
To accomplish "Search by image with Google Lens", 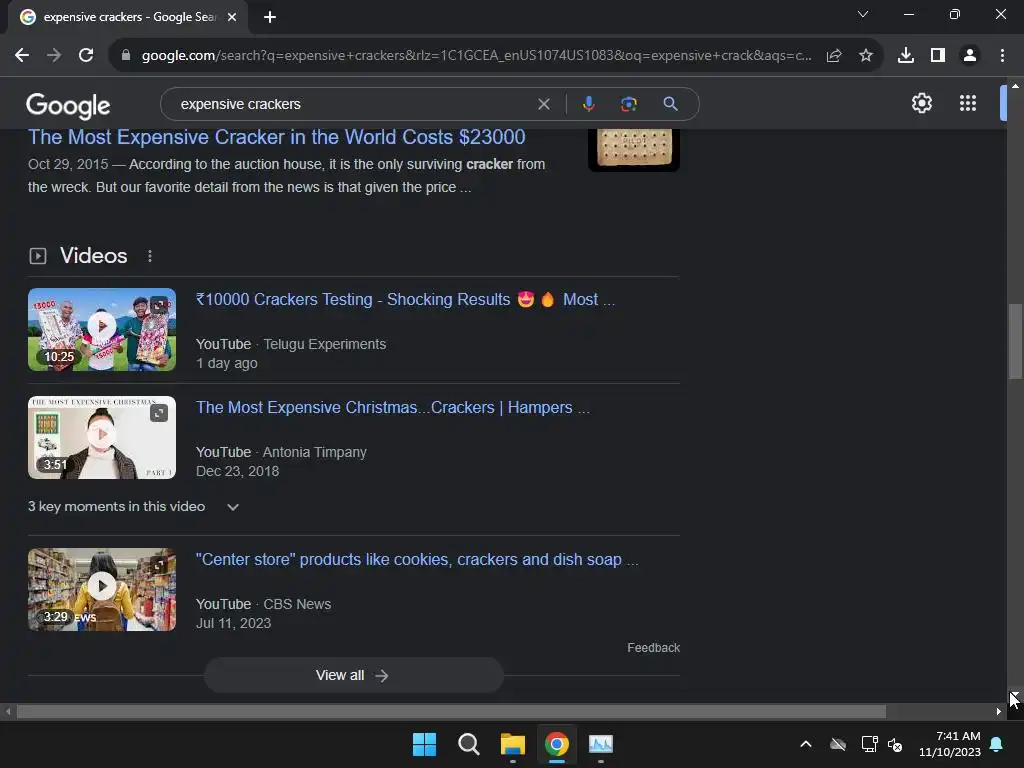I will pos(628,104).
